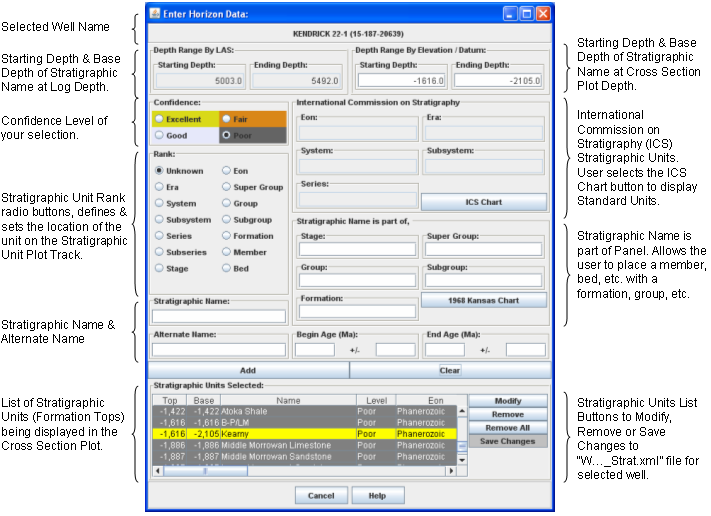
Task: Click the Elevation Ending Depth field showing -2105.0
Action: (x=498, y=81)
